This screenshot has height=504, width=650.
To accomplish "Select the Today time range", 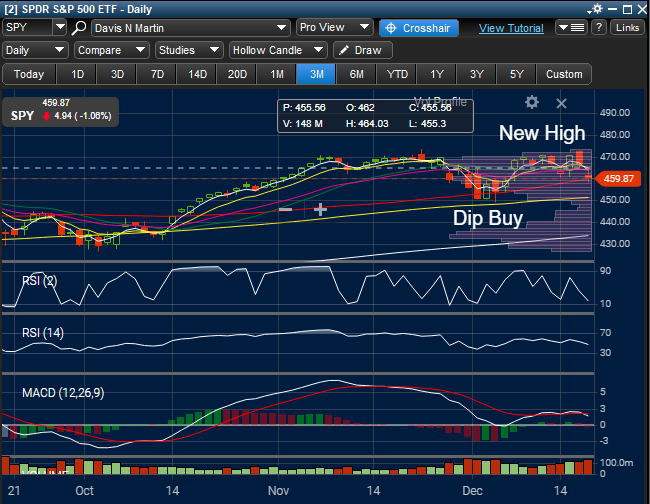I will [29, 74].
